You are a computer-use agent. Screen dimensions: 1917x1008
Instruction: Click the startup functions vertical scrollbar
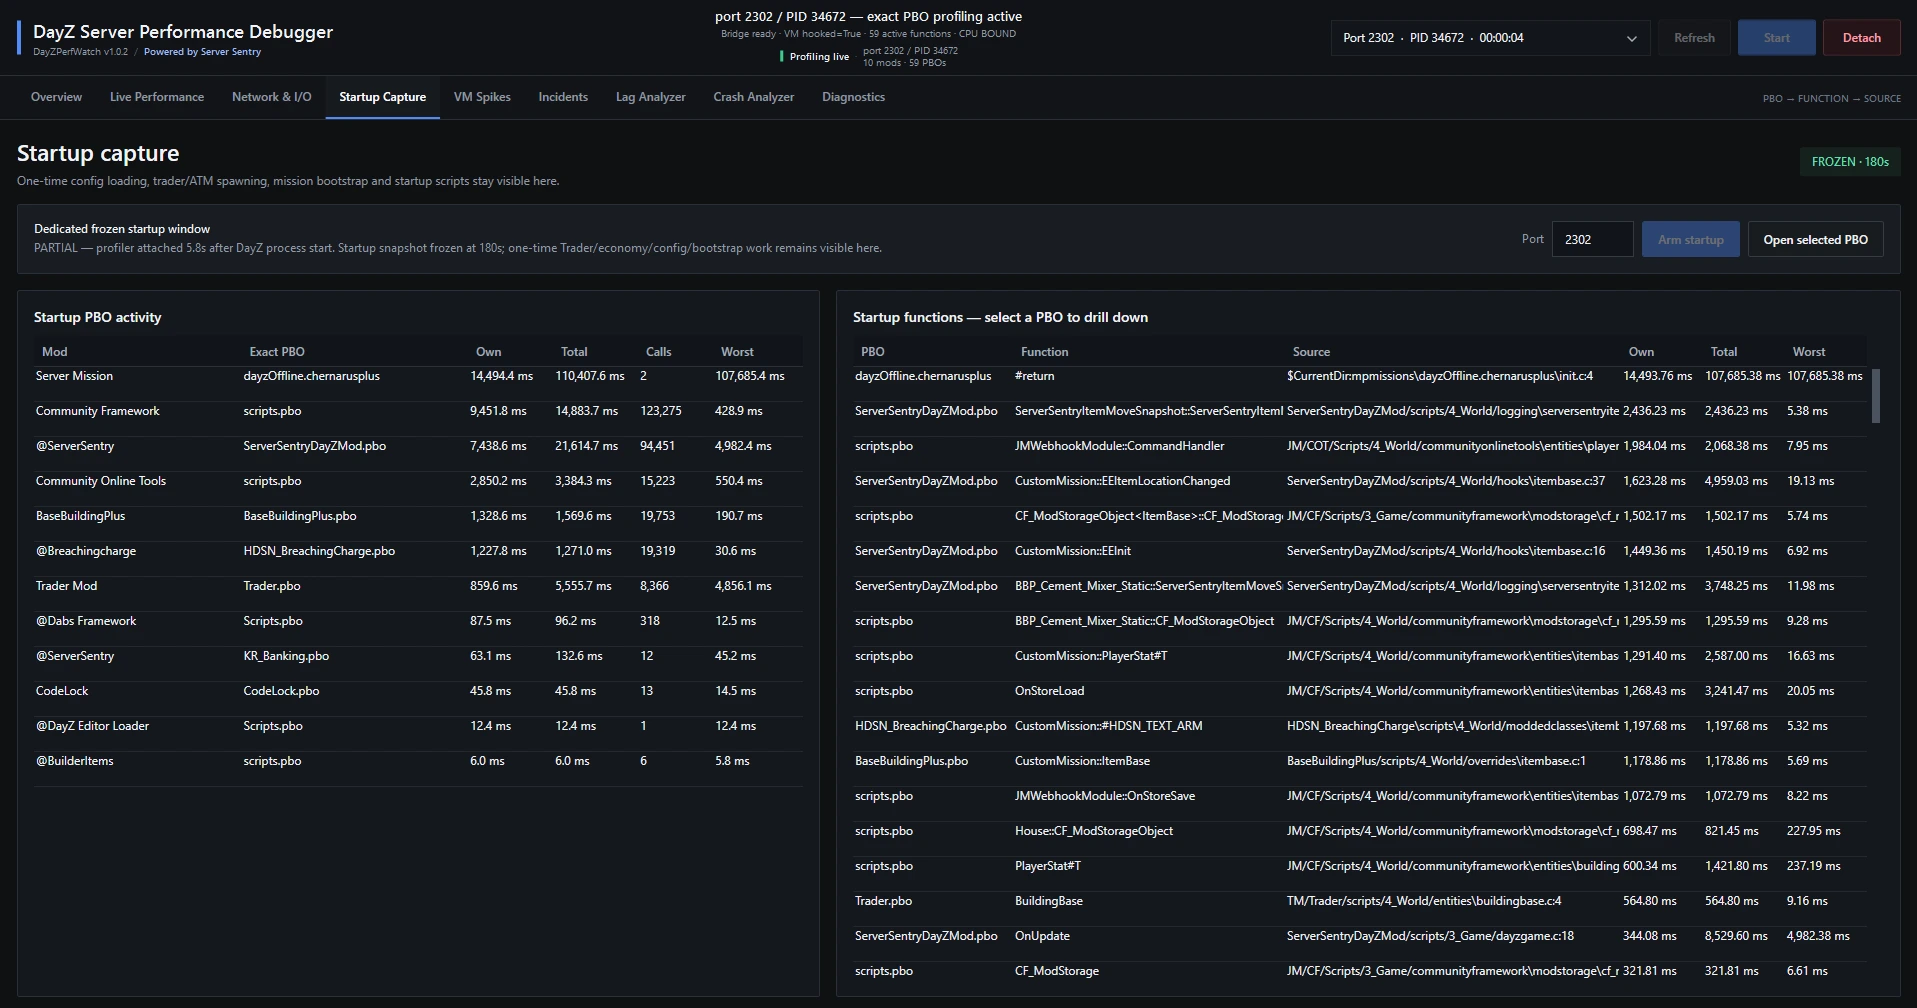click(1876, 396)
